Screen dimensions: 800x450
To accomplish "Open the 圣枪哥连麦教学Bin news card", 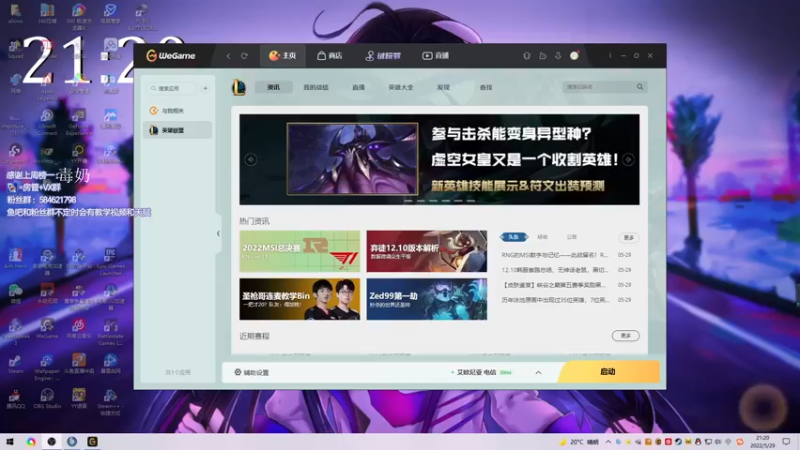I will 299,299.
